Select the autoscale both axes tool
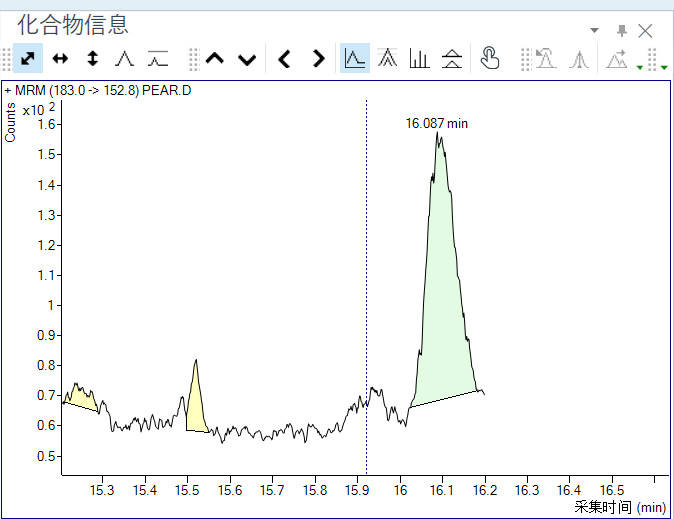The image size is (674, 519). pos(28,58)
